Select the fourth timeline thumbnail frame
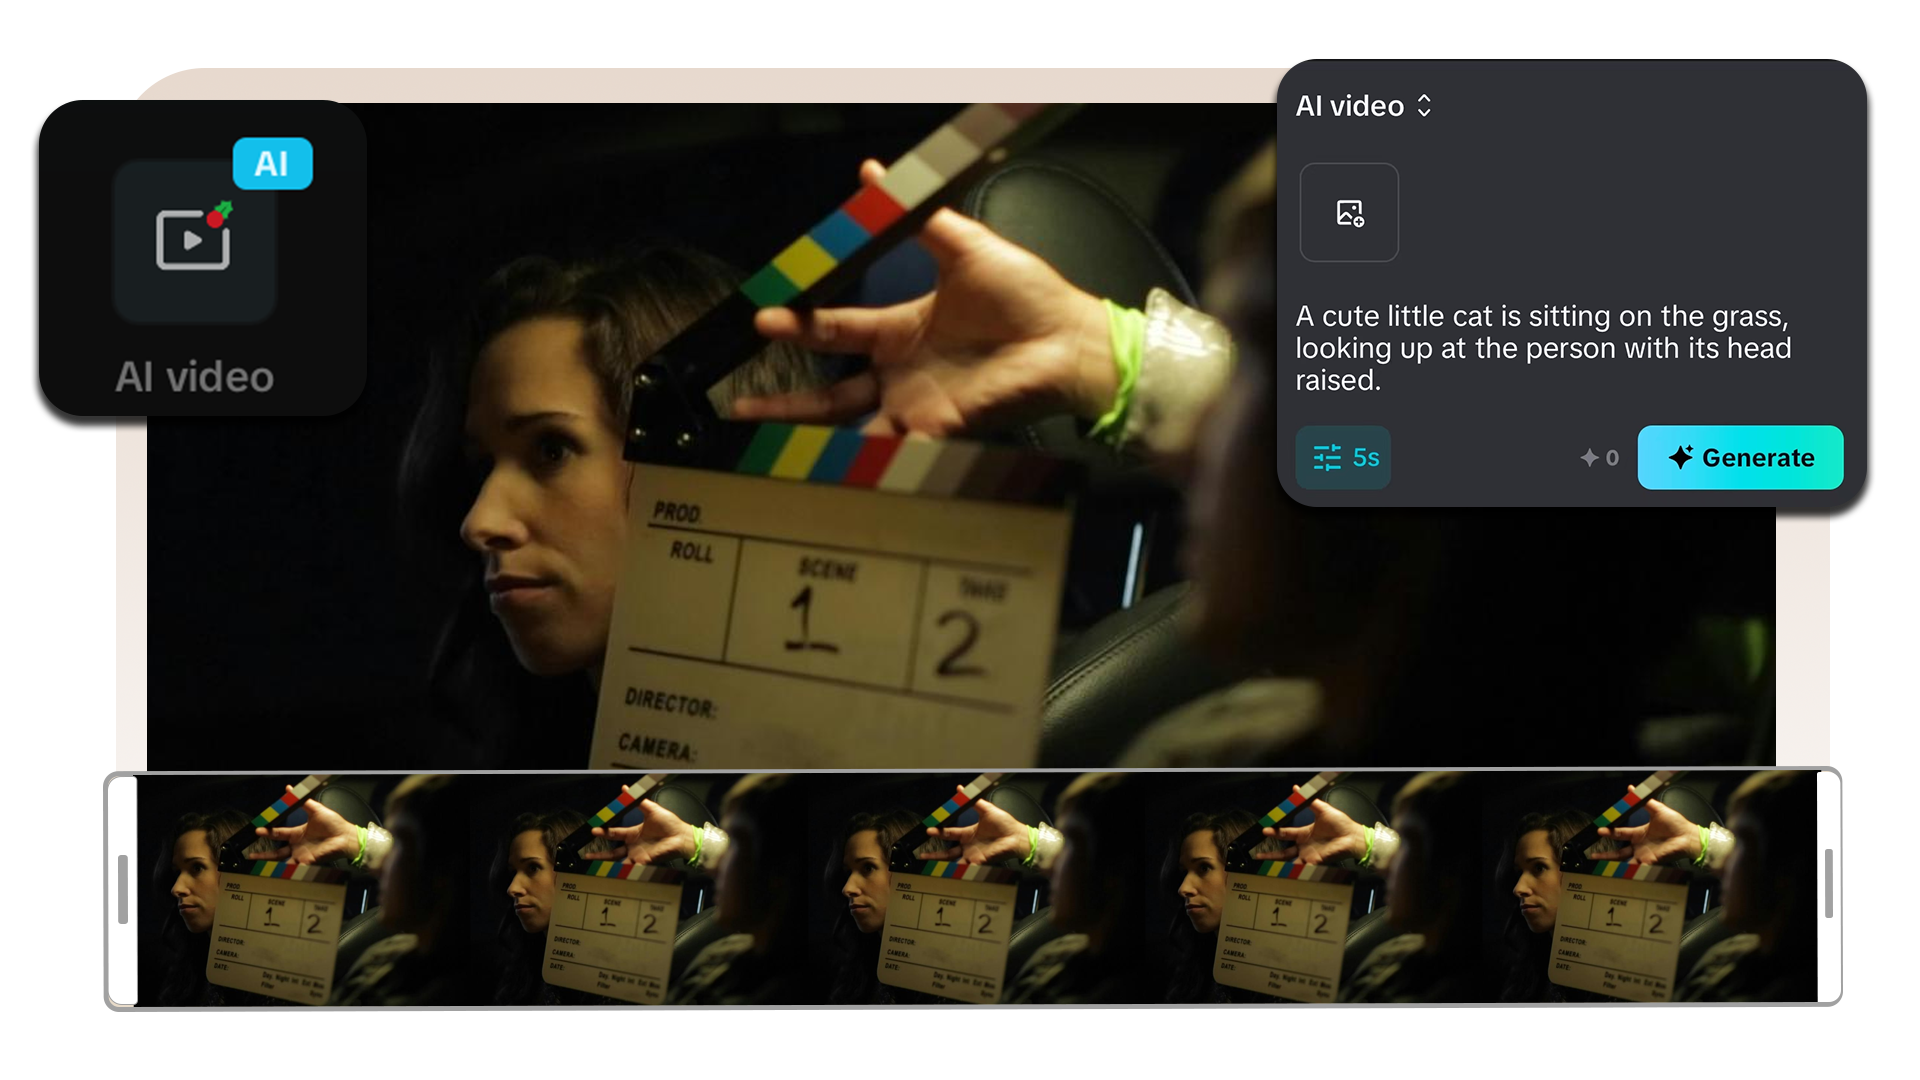The image size is (1920, 1080). pos(1310,888)
